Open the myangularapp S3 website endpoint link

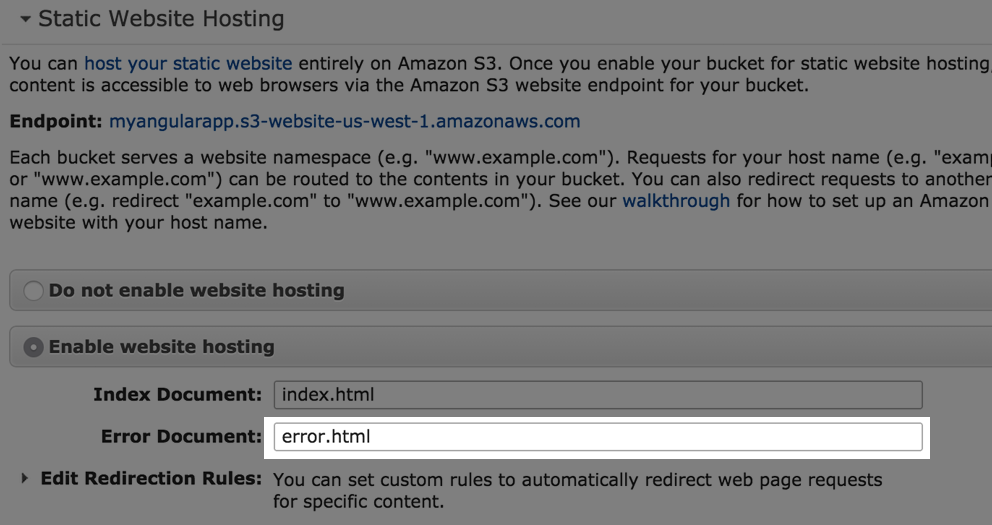tap(344, 122)
